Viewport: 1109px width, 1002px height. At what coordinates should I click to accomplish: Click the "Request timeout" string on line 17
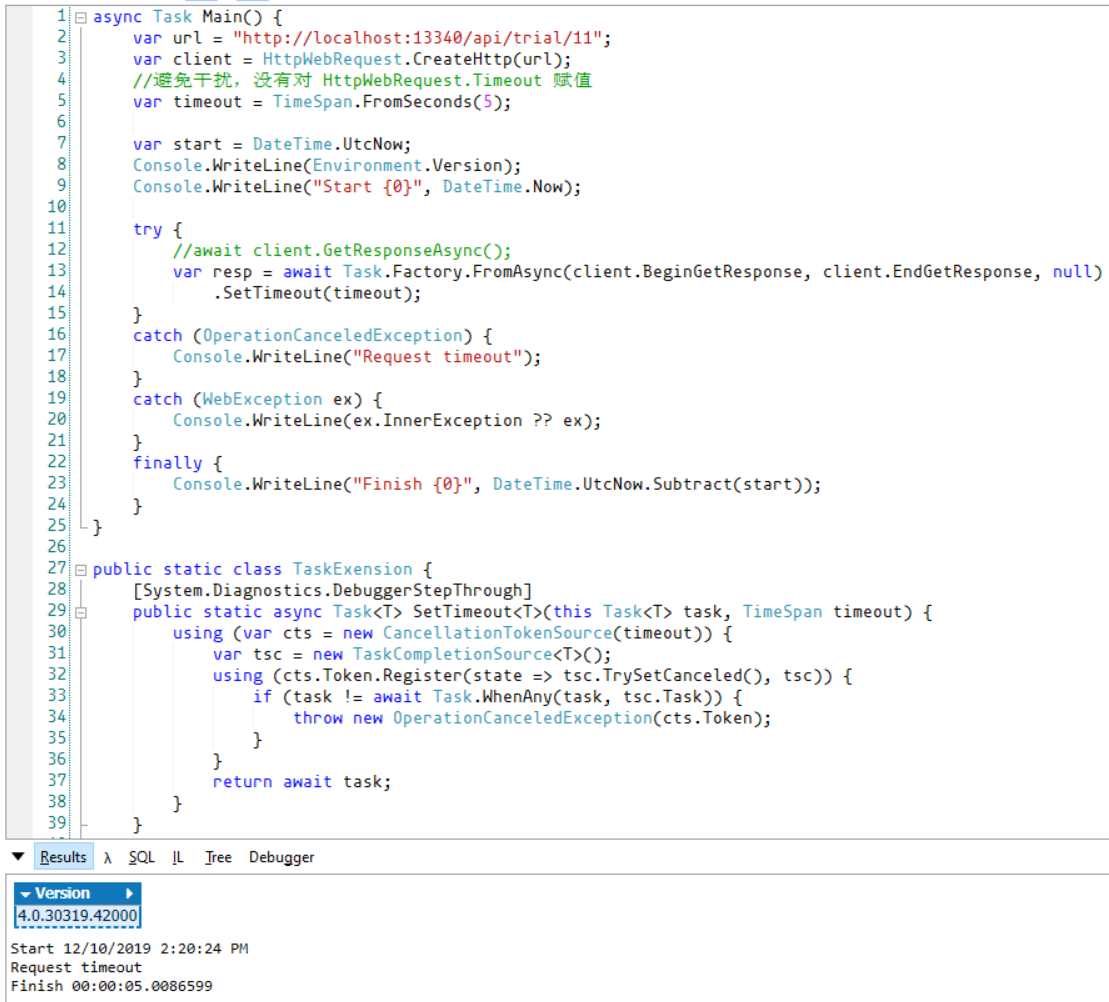(437, 356)
